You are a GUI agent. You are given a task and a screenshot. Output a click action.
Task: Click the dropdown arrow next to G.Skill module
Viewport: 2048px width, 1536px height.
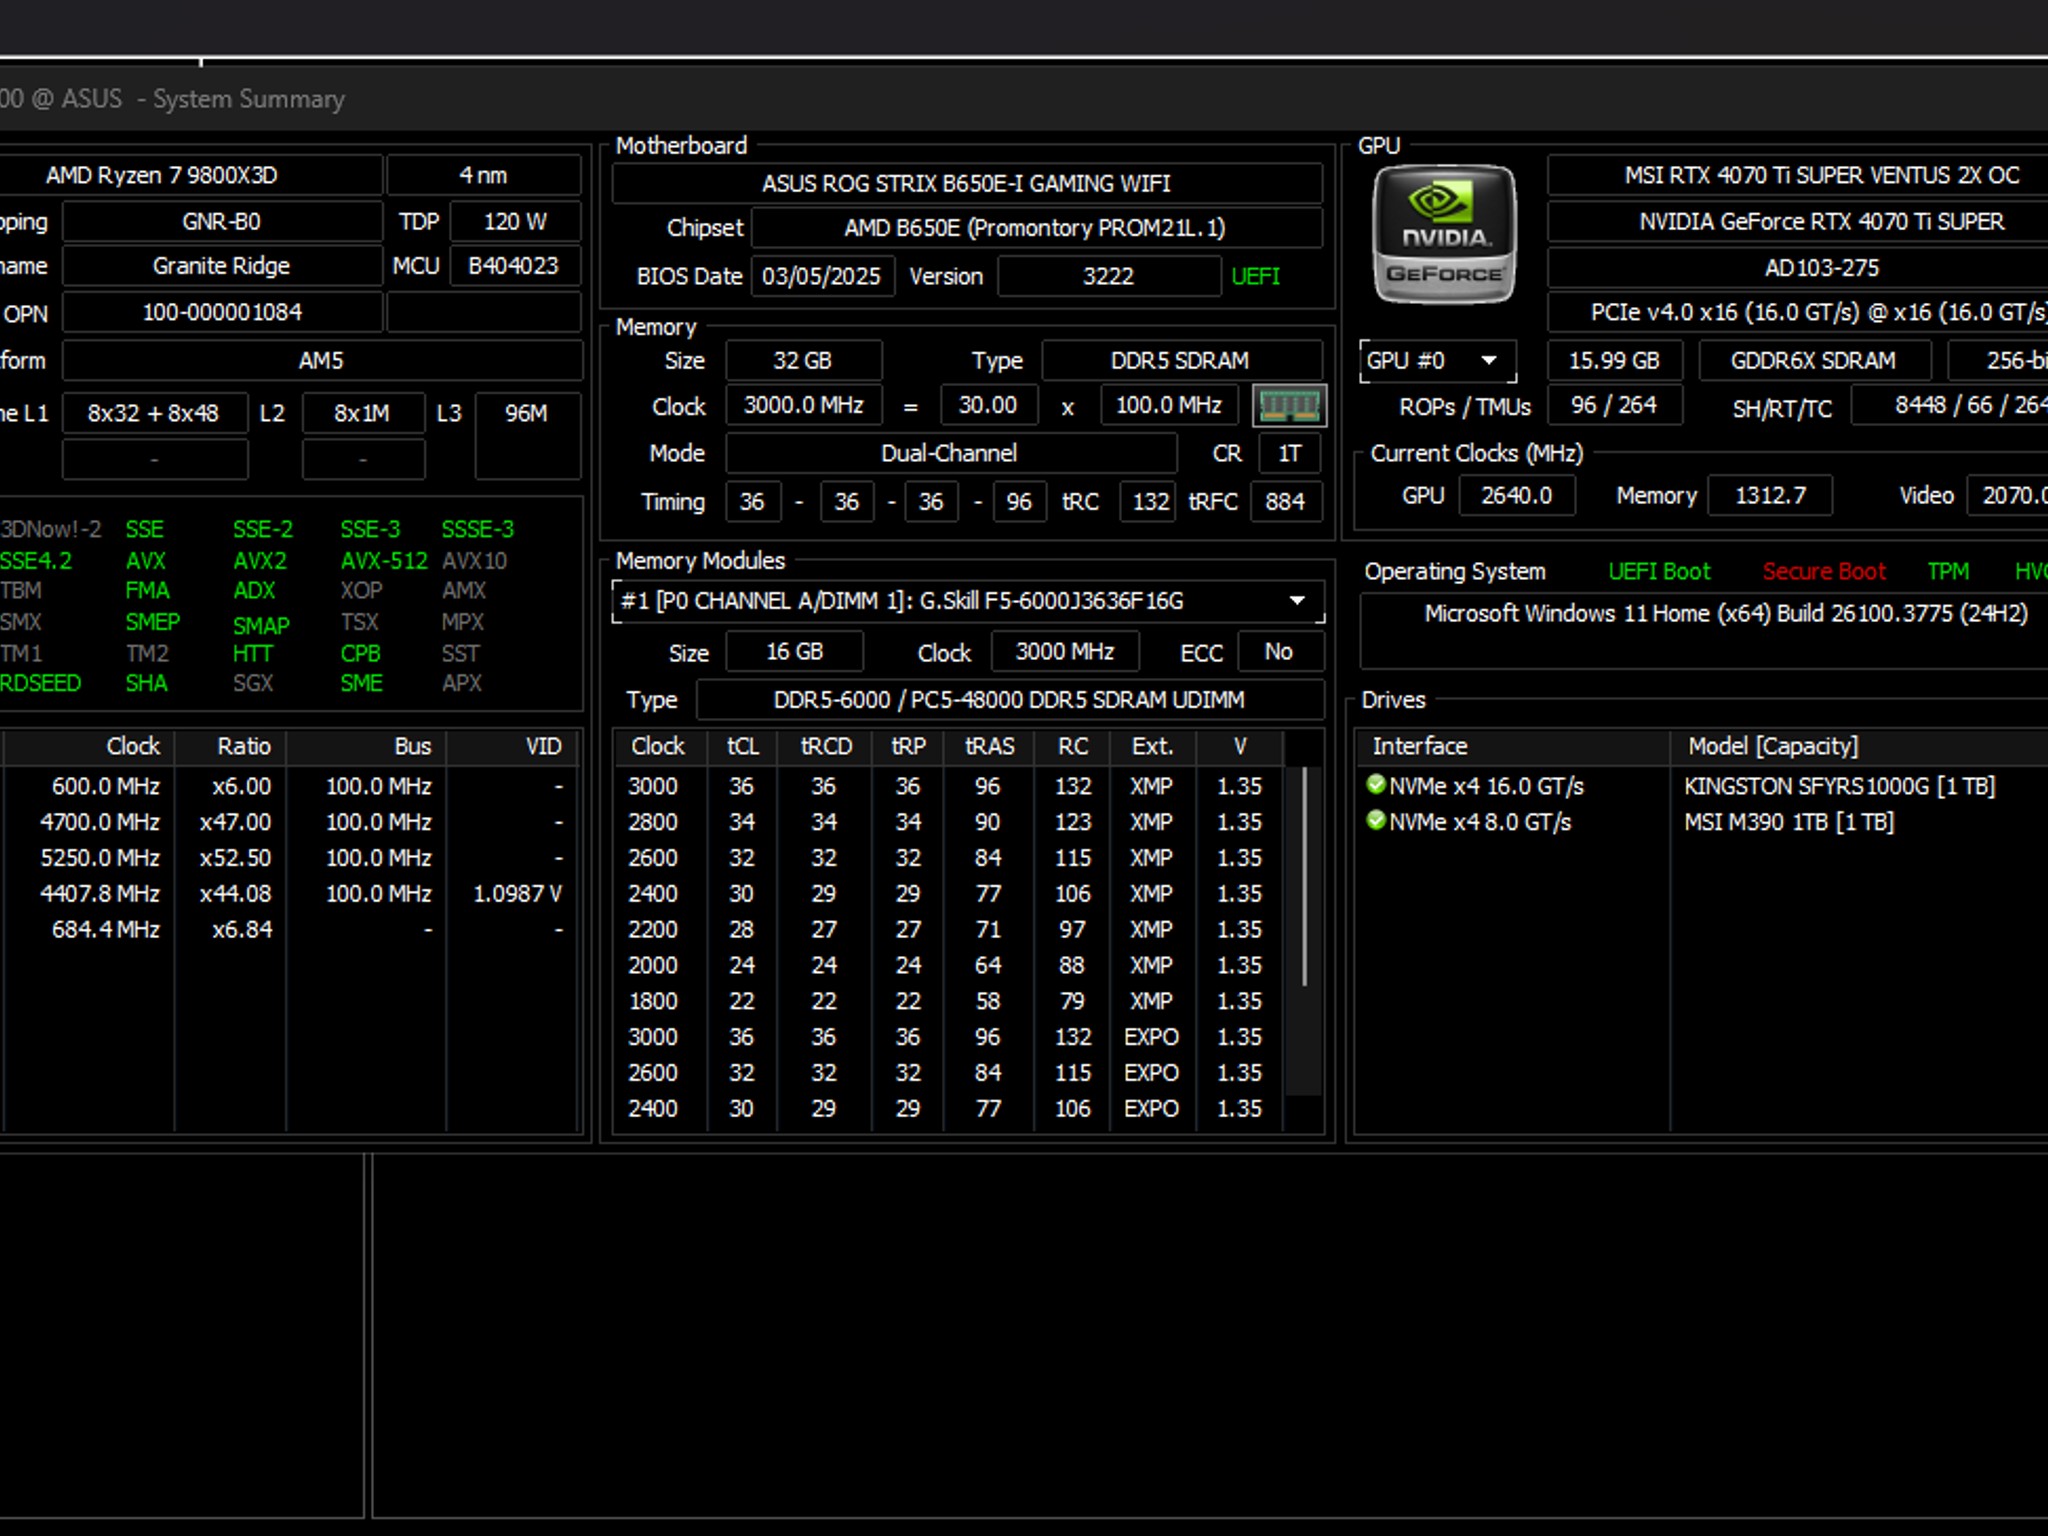pyautogui.click(x=1297, y=601)
